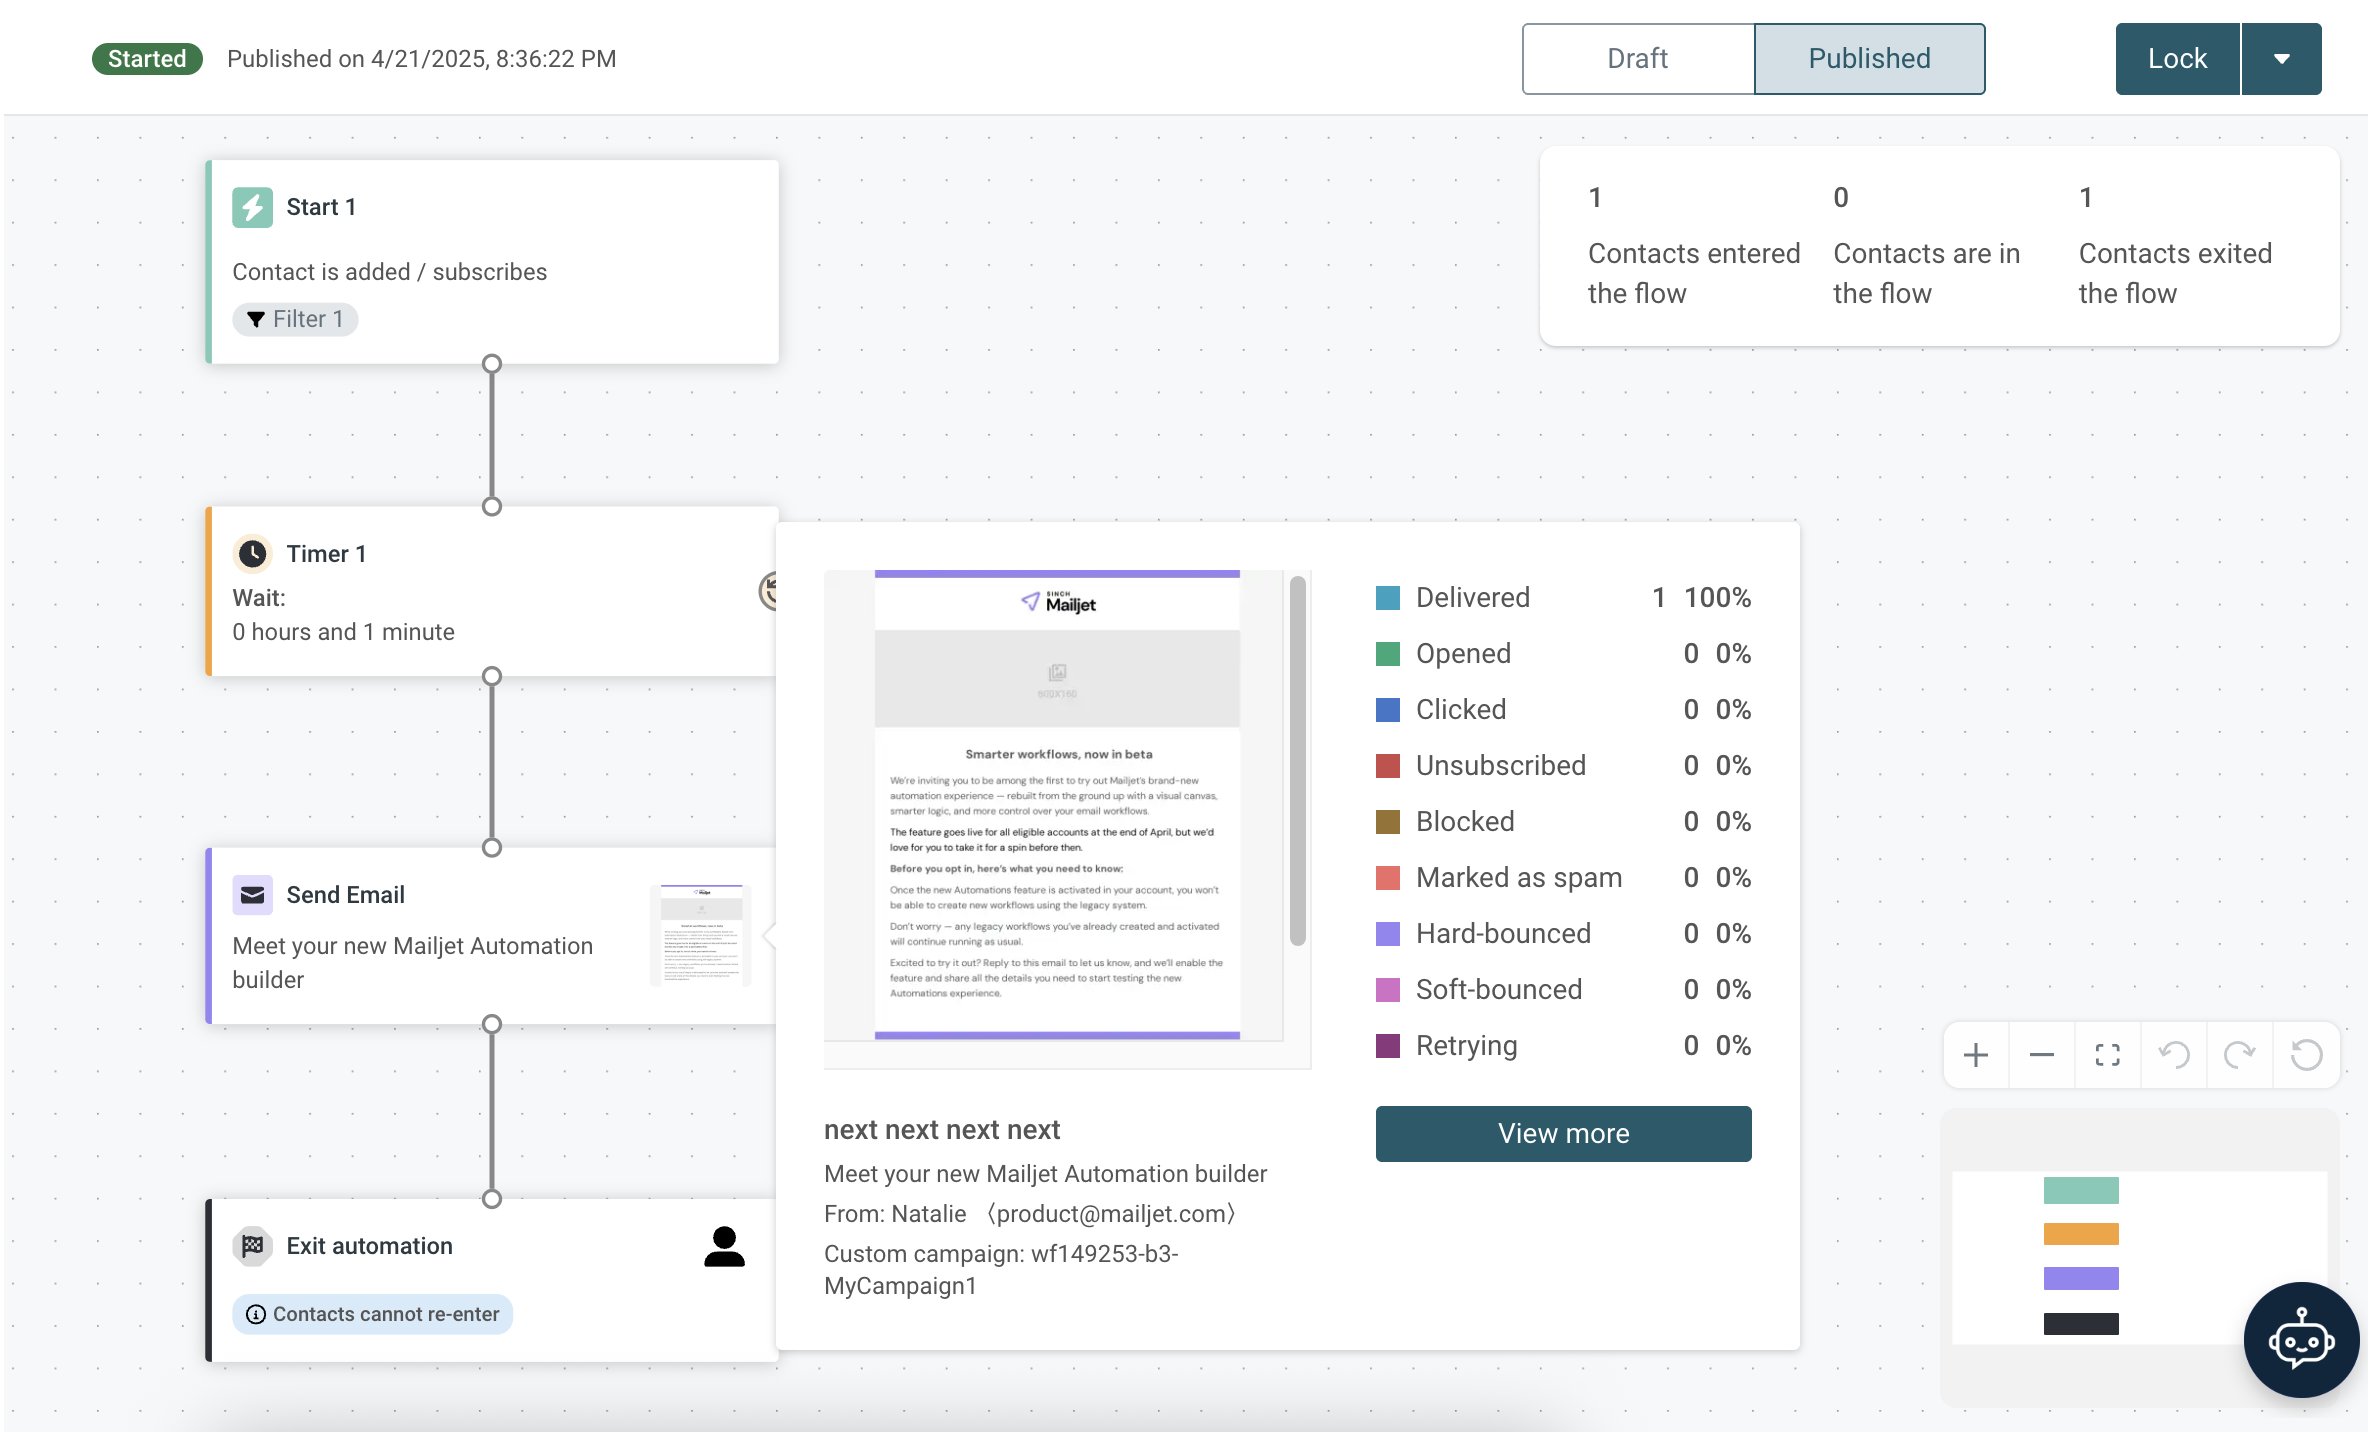2372x1436 pixels.
Task: Click the Delivered blue color swatch
Action: [1388, 598]
